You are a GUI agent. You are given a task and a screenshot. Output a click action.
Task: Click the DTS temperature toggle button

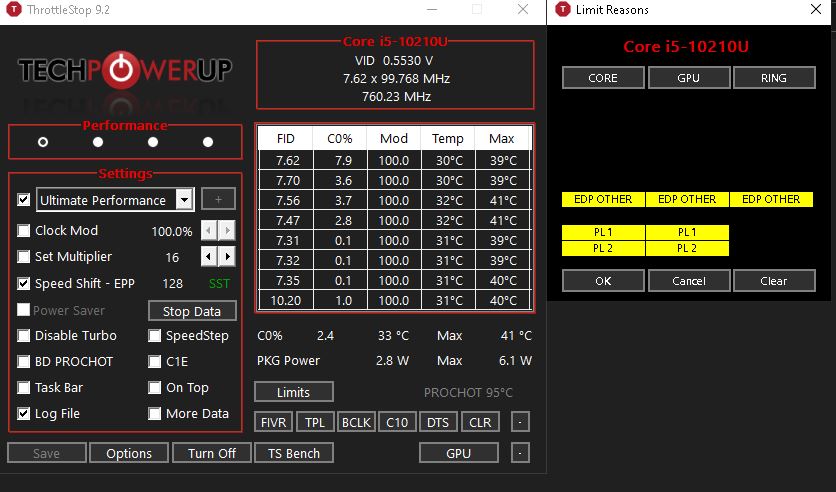tap(438, 422)
